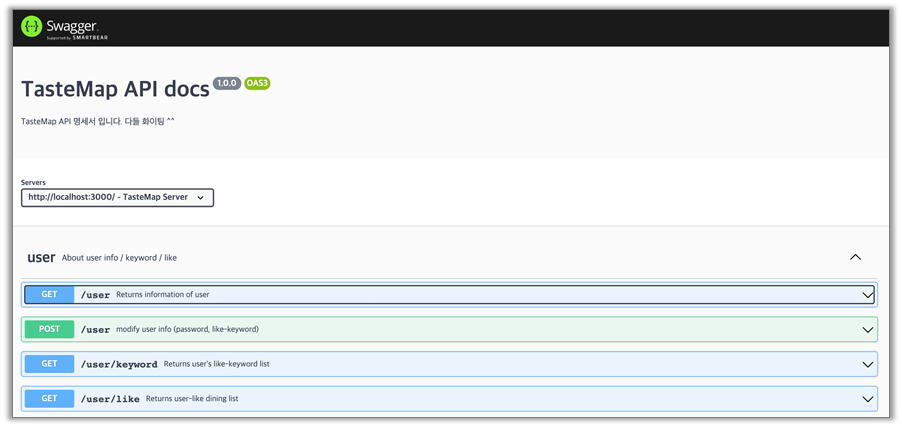This screenshot has height=427, width=902.
Task: Expand the GET /user operation chevron
Action: (867, 295)
